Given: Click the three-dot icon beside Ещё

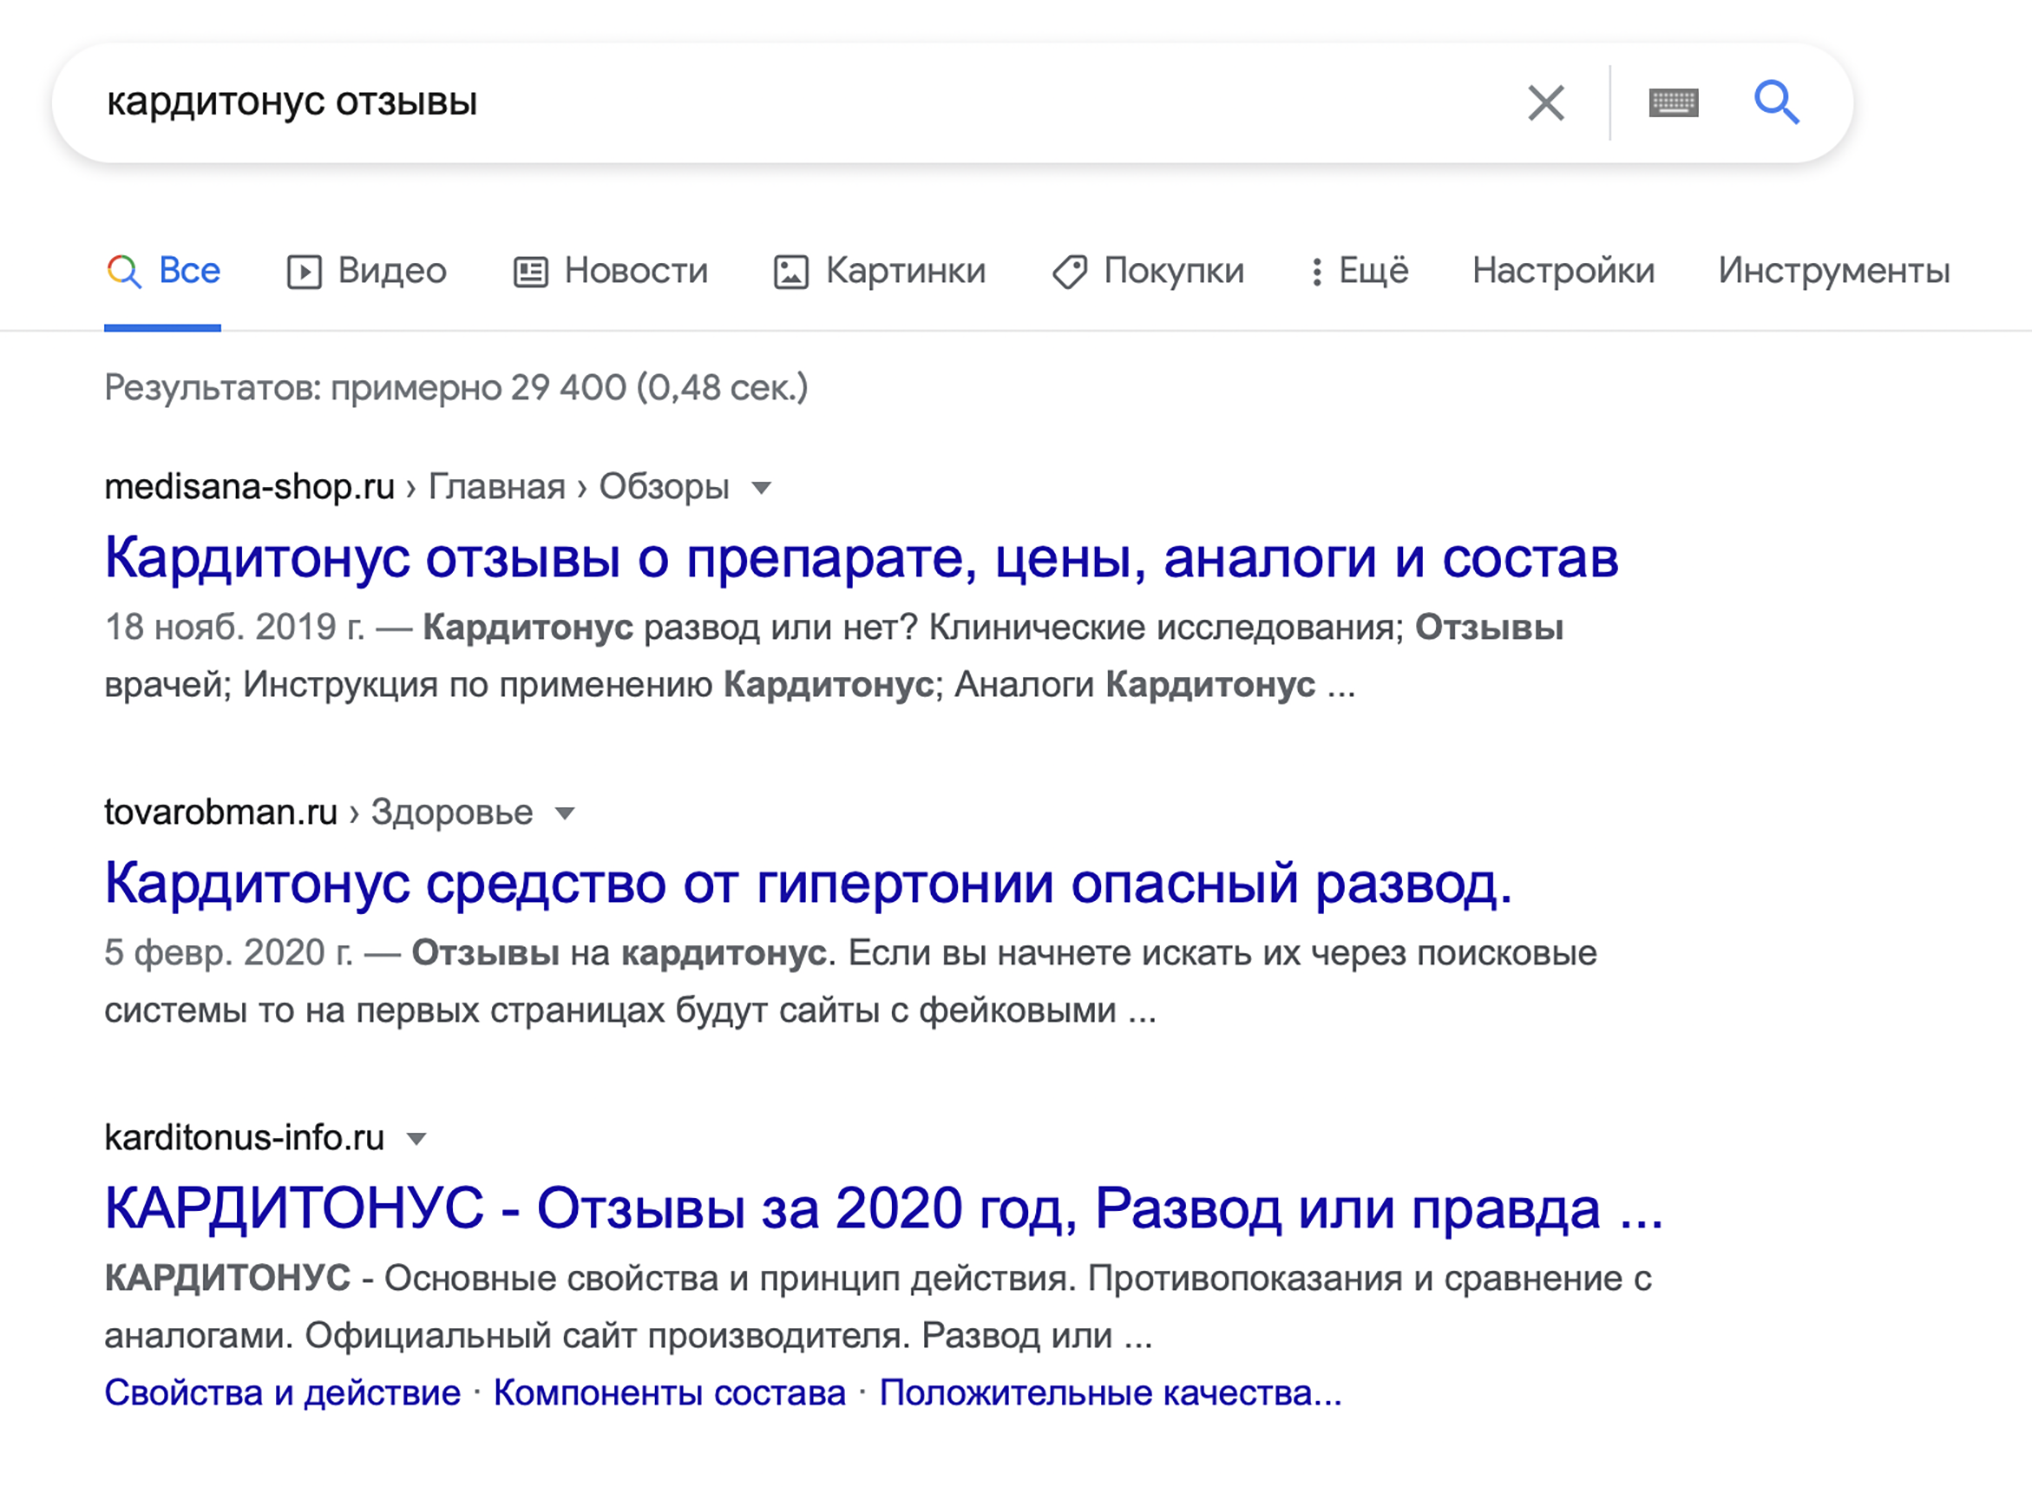Looking at the screenshot, I should tap(1316, 271).
